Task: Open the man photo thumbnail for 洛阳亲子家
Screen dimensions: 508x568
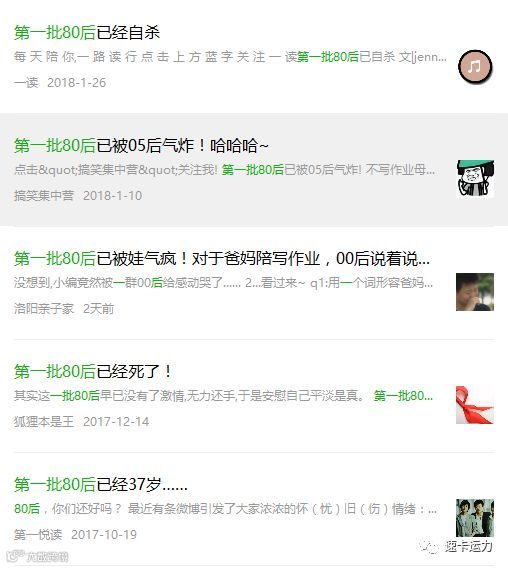Action: (475, 292)
